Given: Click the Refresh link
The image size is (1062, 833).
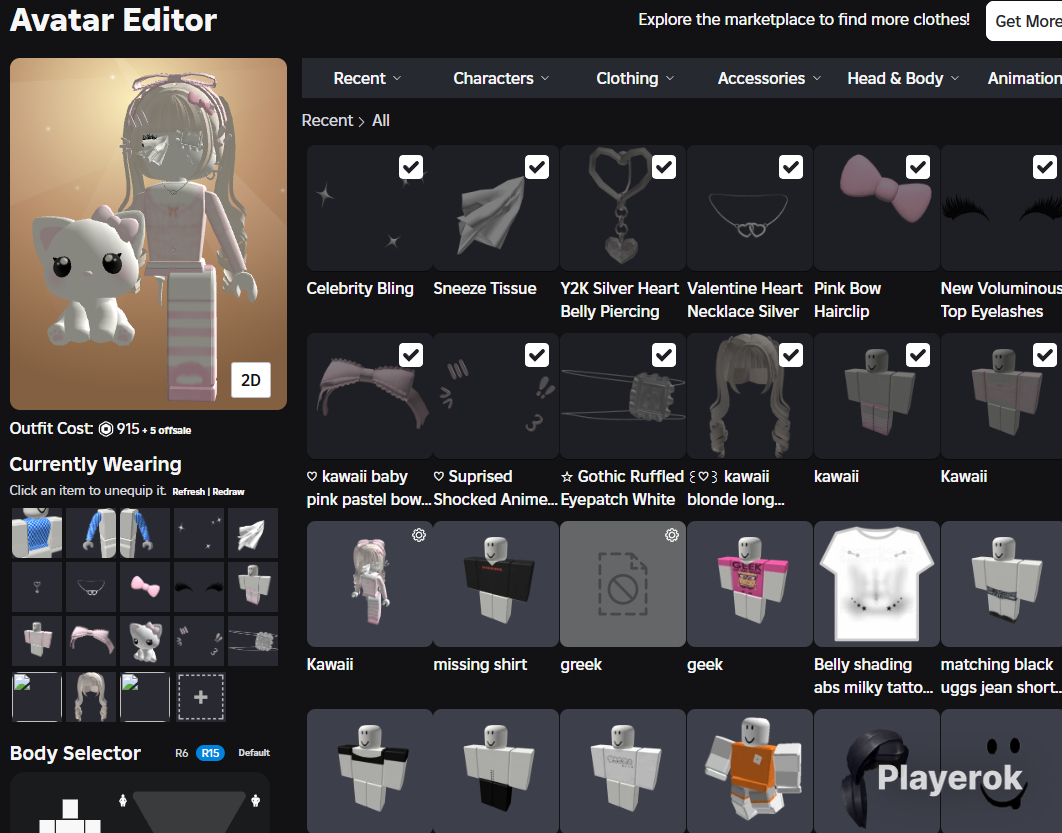Looking at the screenshot, I should [188, 492].
